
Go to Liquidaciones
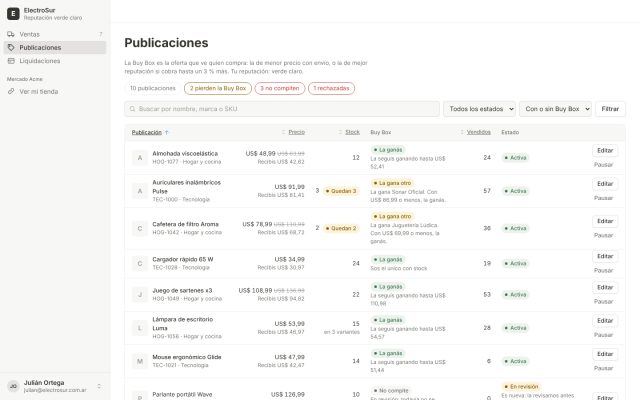pyautogui.click(x=55, y=61)
